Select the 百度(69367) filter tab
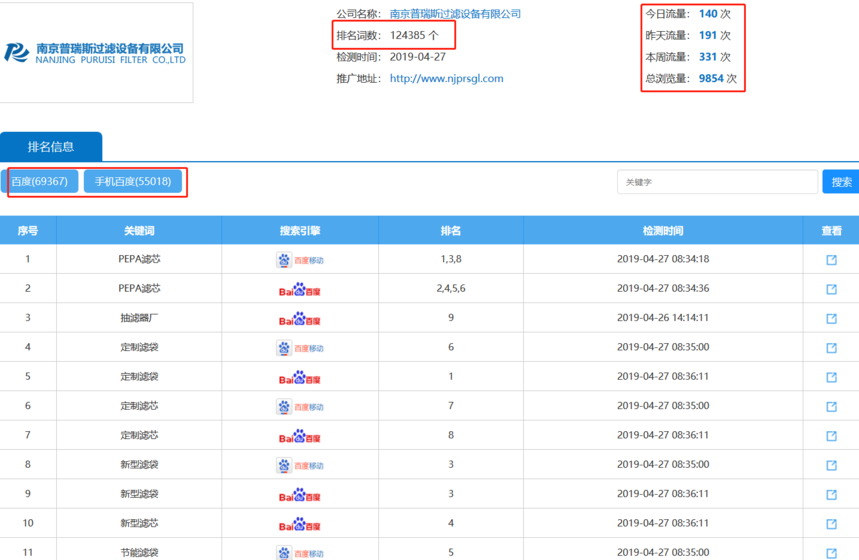The width and height of the screenshot is (859, 560). point(39,181)
